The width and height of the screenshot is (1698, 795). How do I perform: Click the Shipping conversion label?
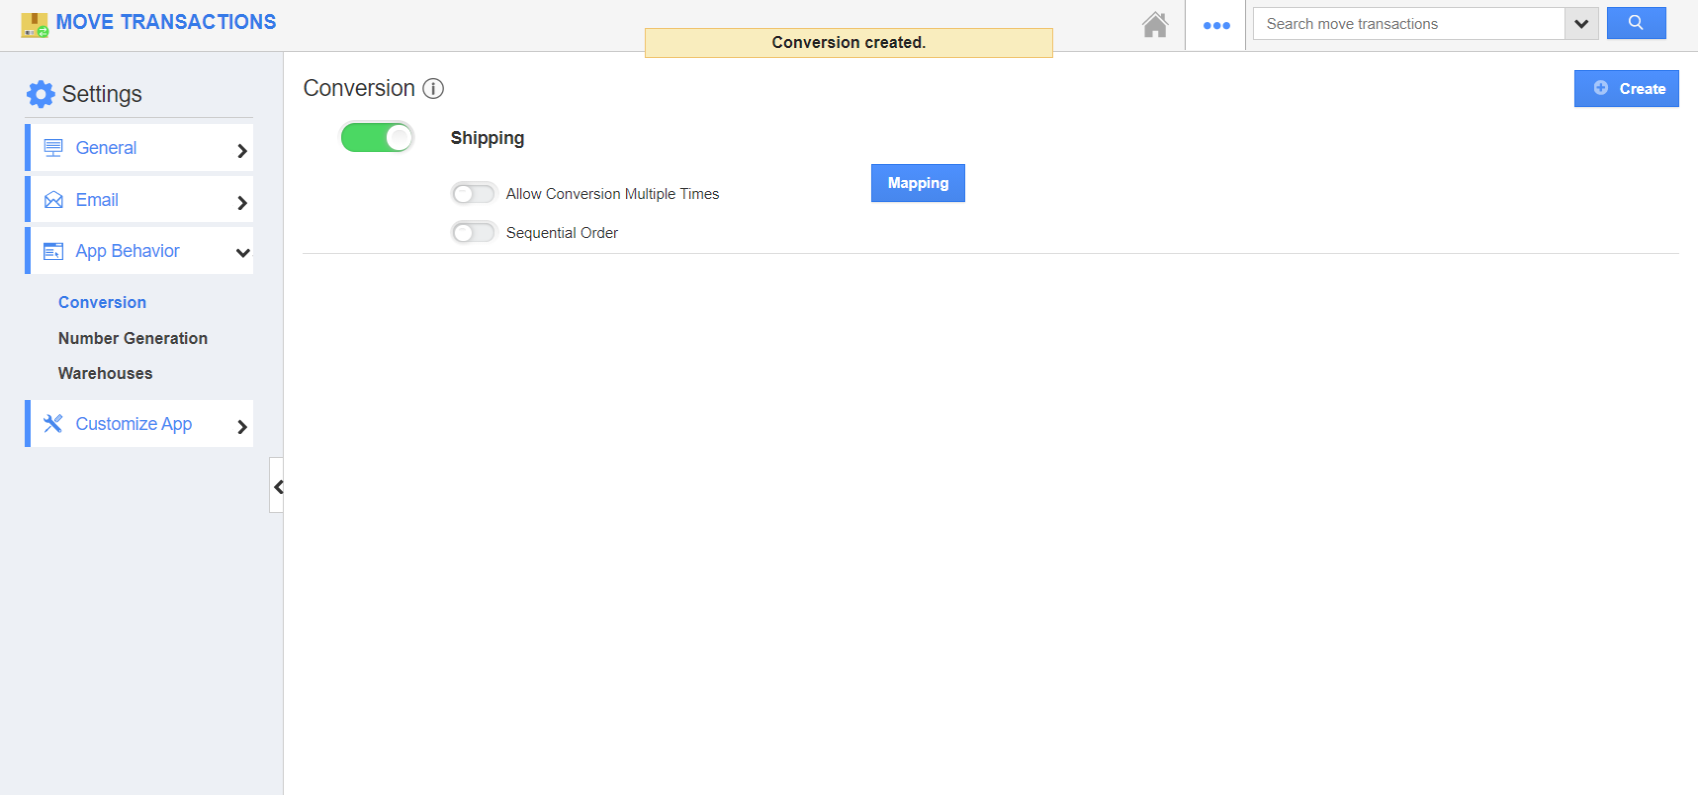click(487, 138)
